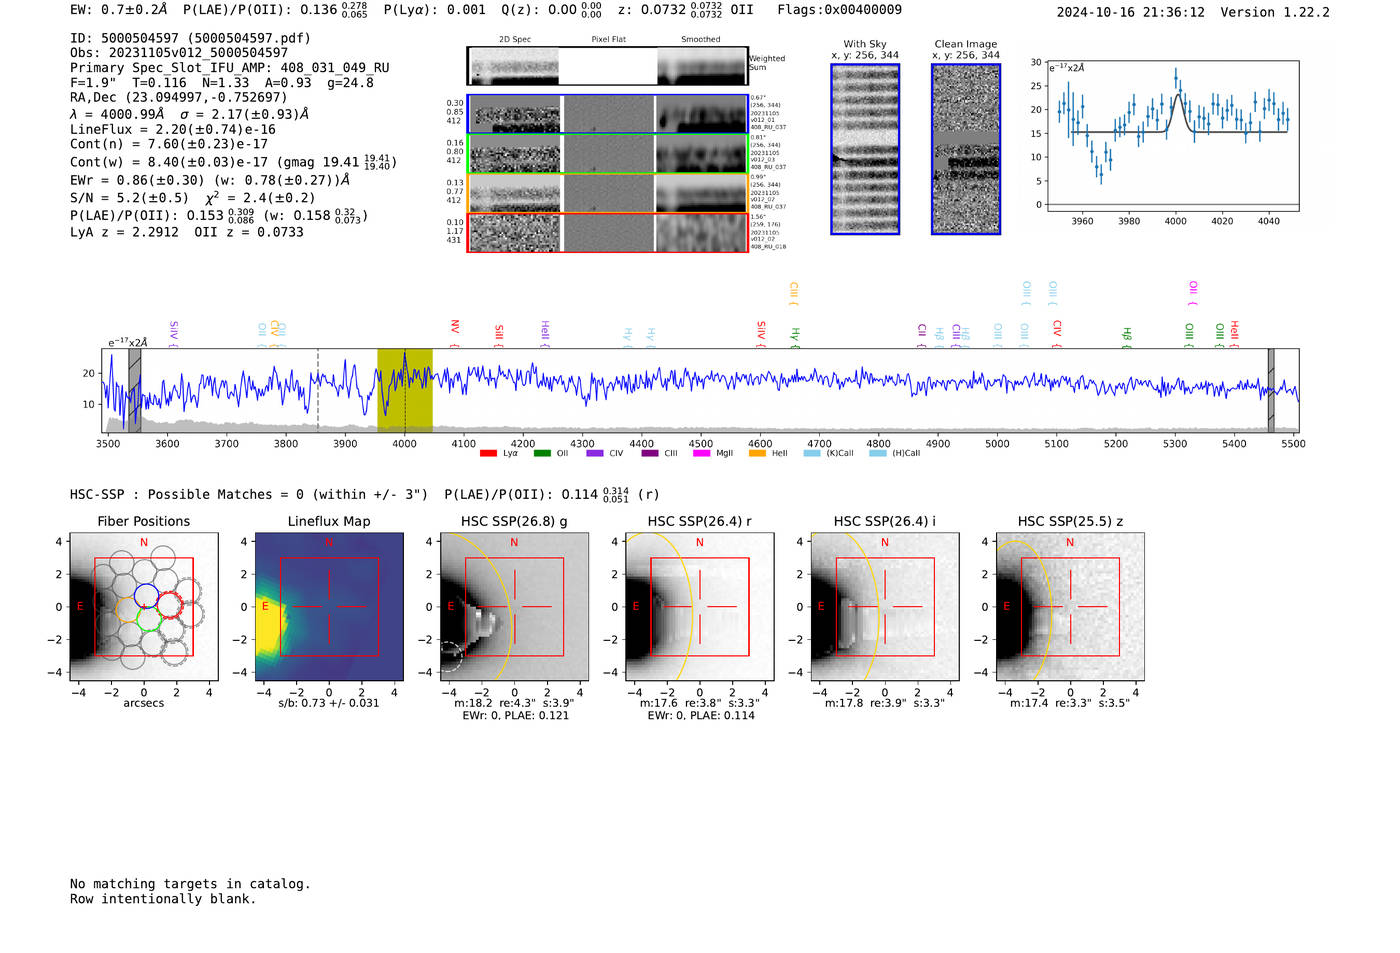Click the red NV line label
The height and width of the screenshot is (953, 1400).
coord(455,333)
